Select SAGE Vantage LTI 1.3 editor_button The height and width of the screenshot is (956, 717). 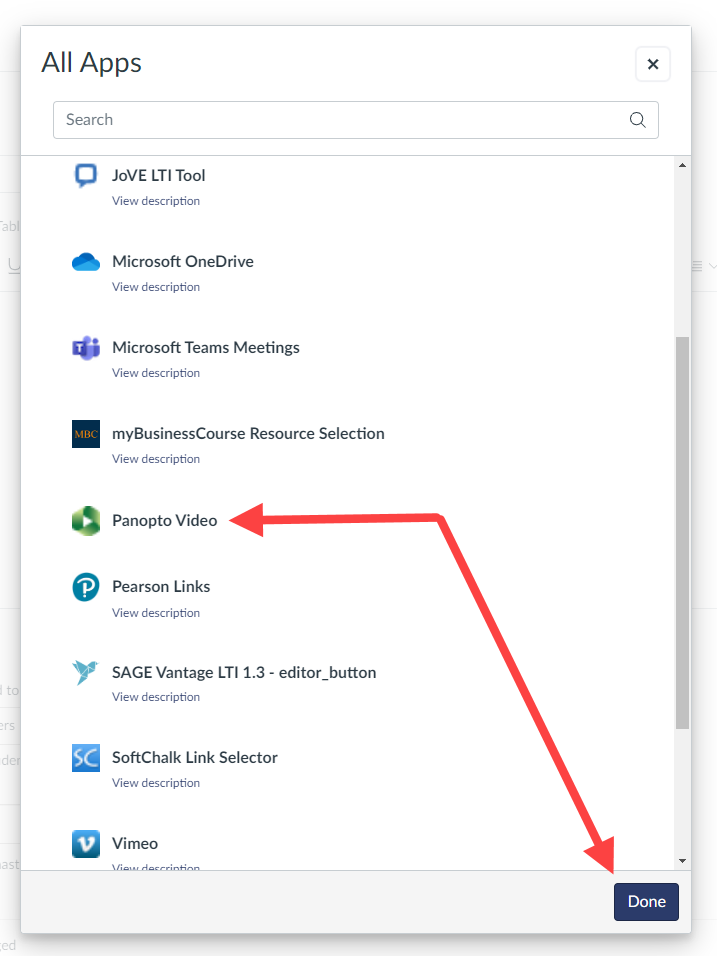pyautogui.click(x=244, y=672)
